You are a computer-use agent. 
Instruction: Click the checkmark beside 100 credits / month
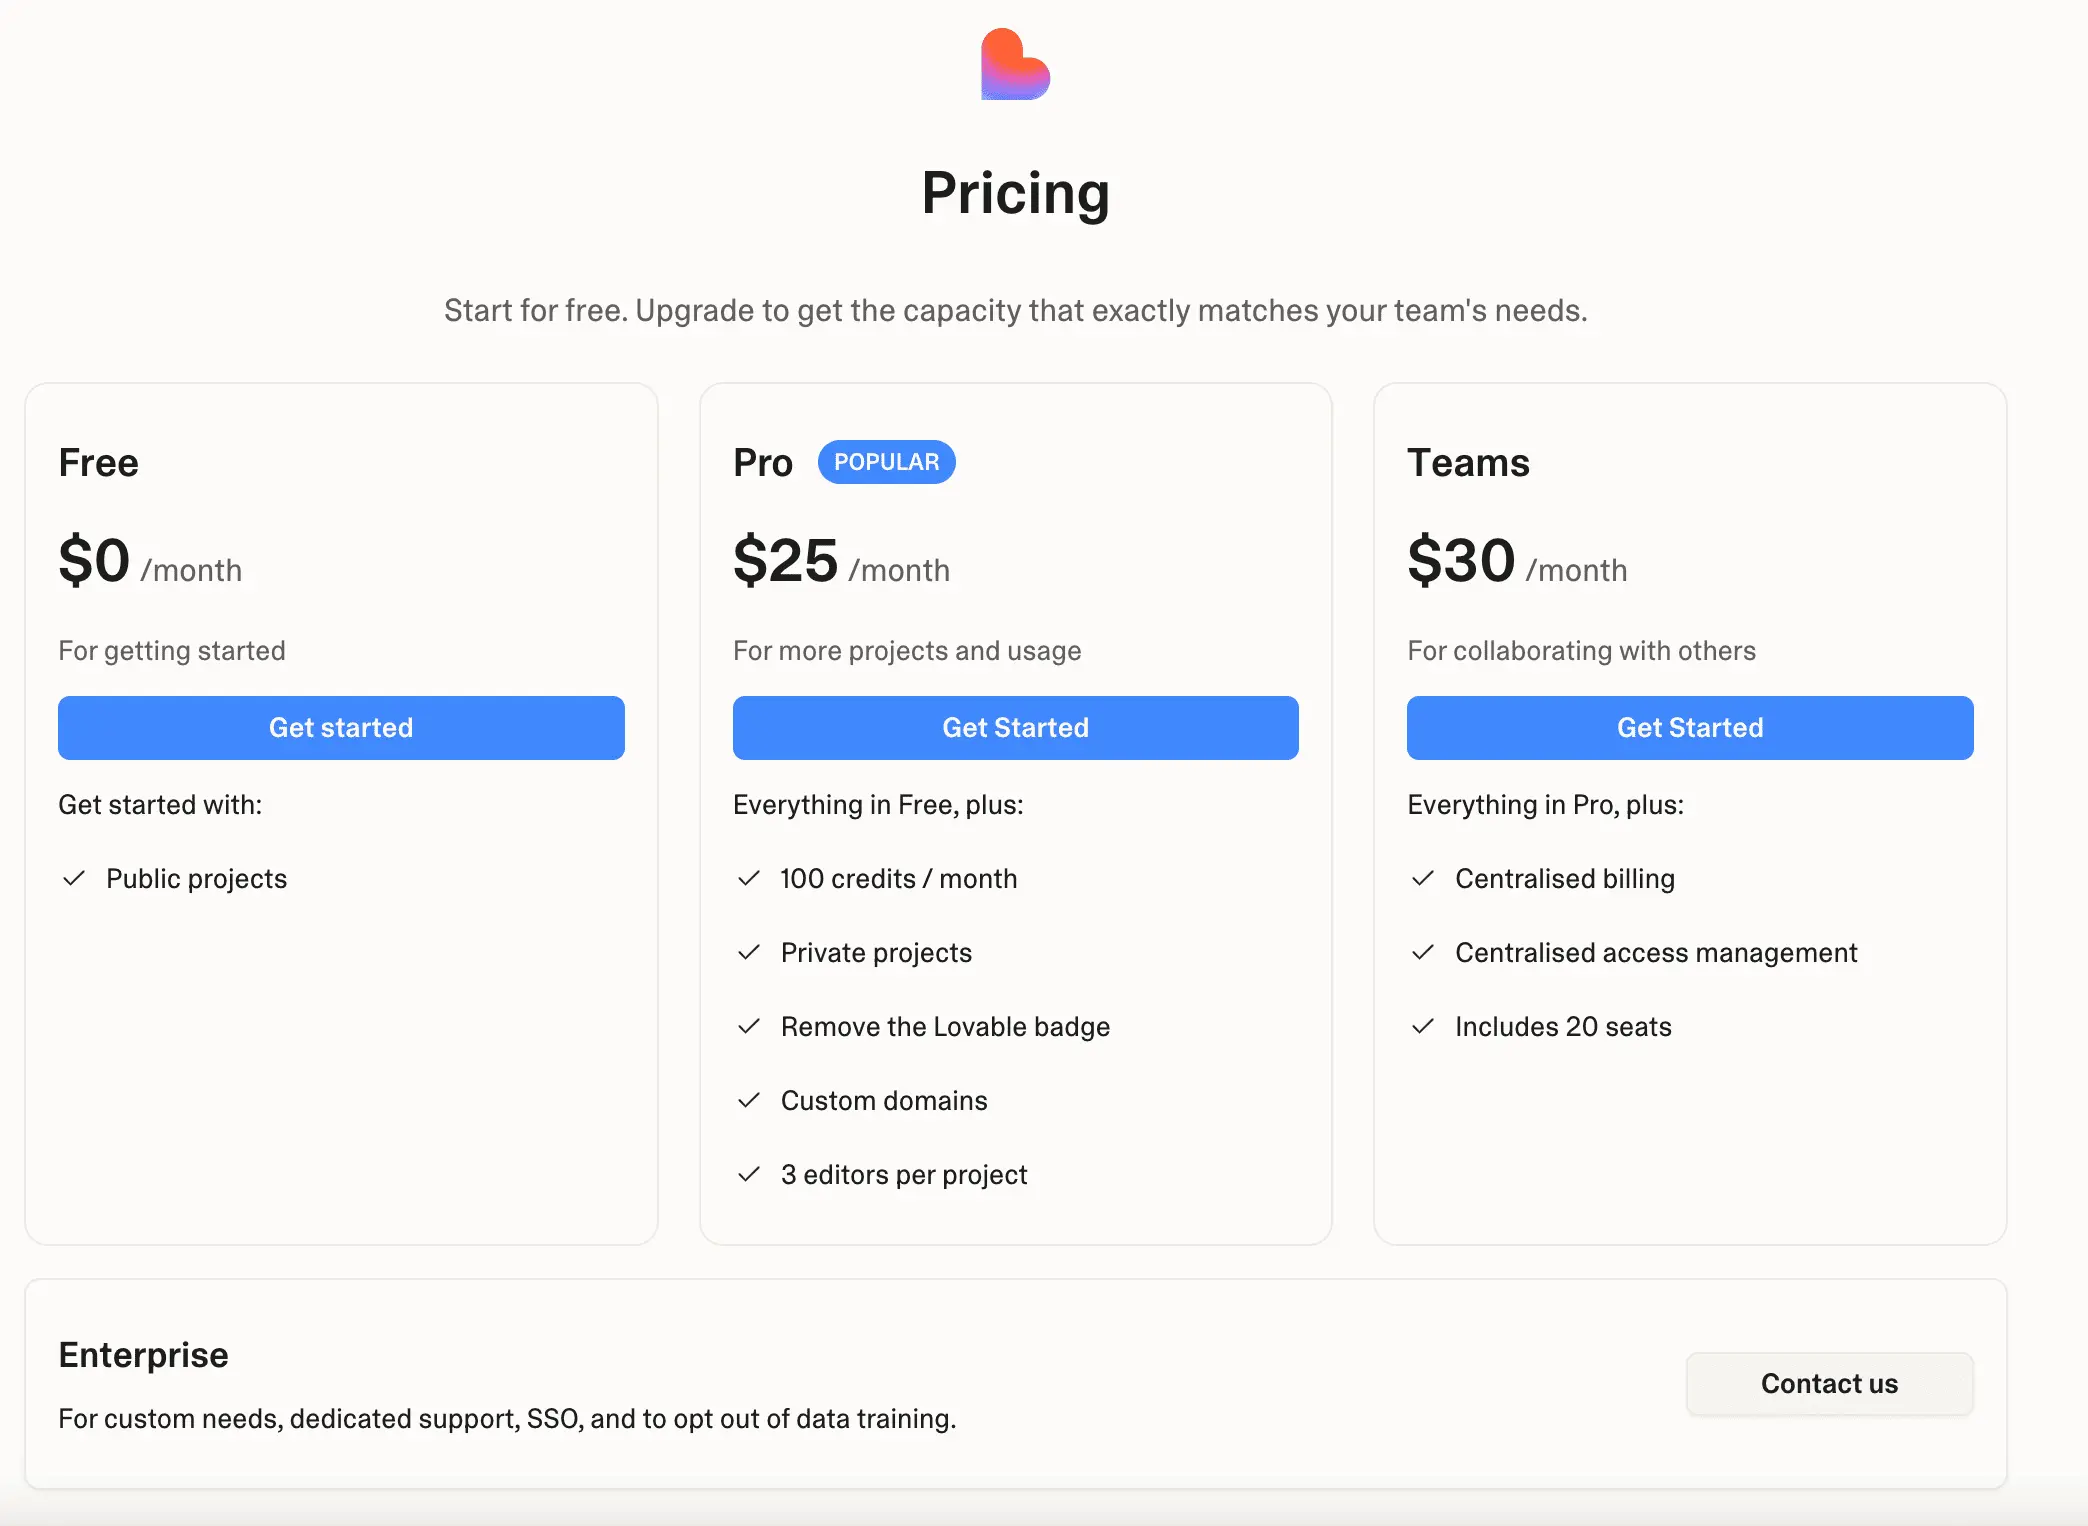tap(749, 878)
